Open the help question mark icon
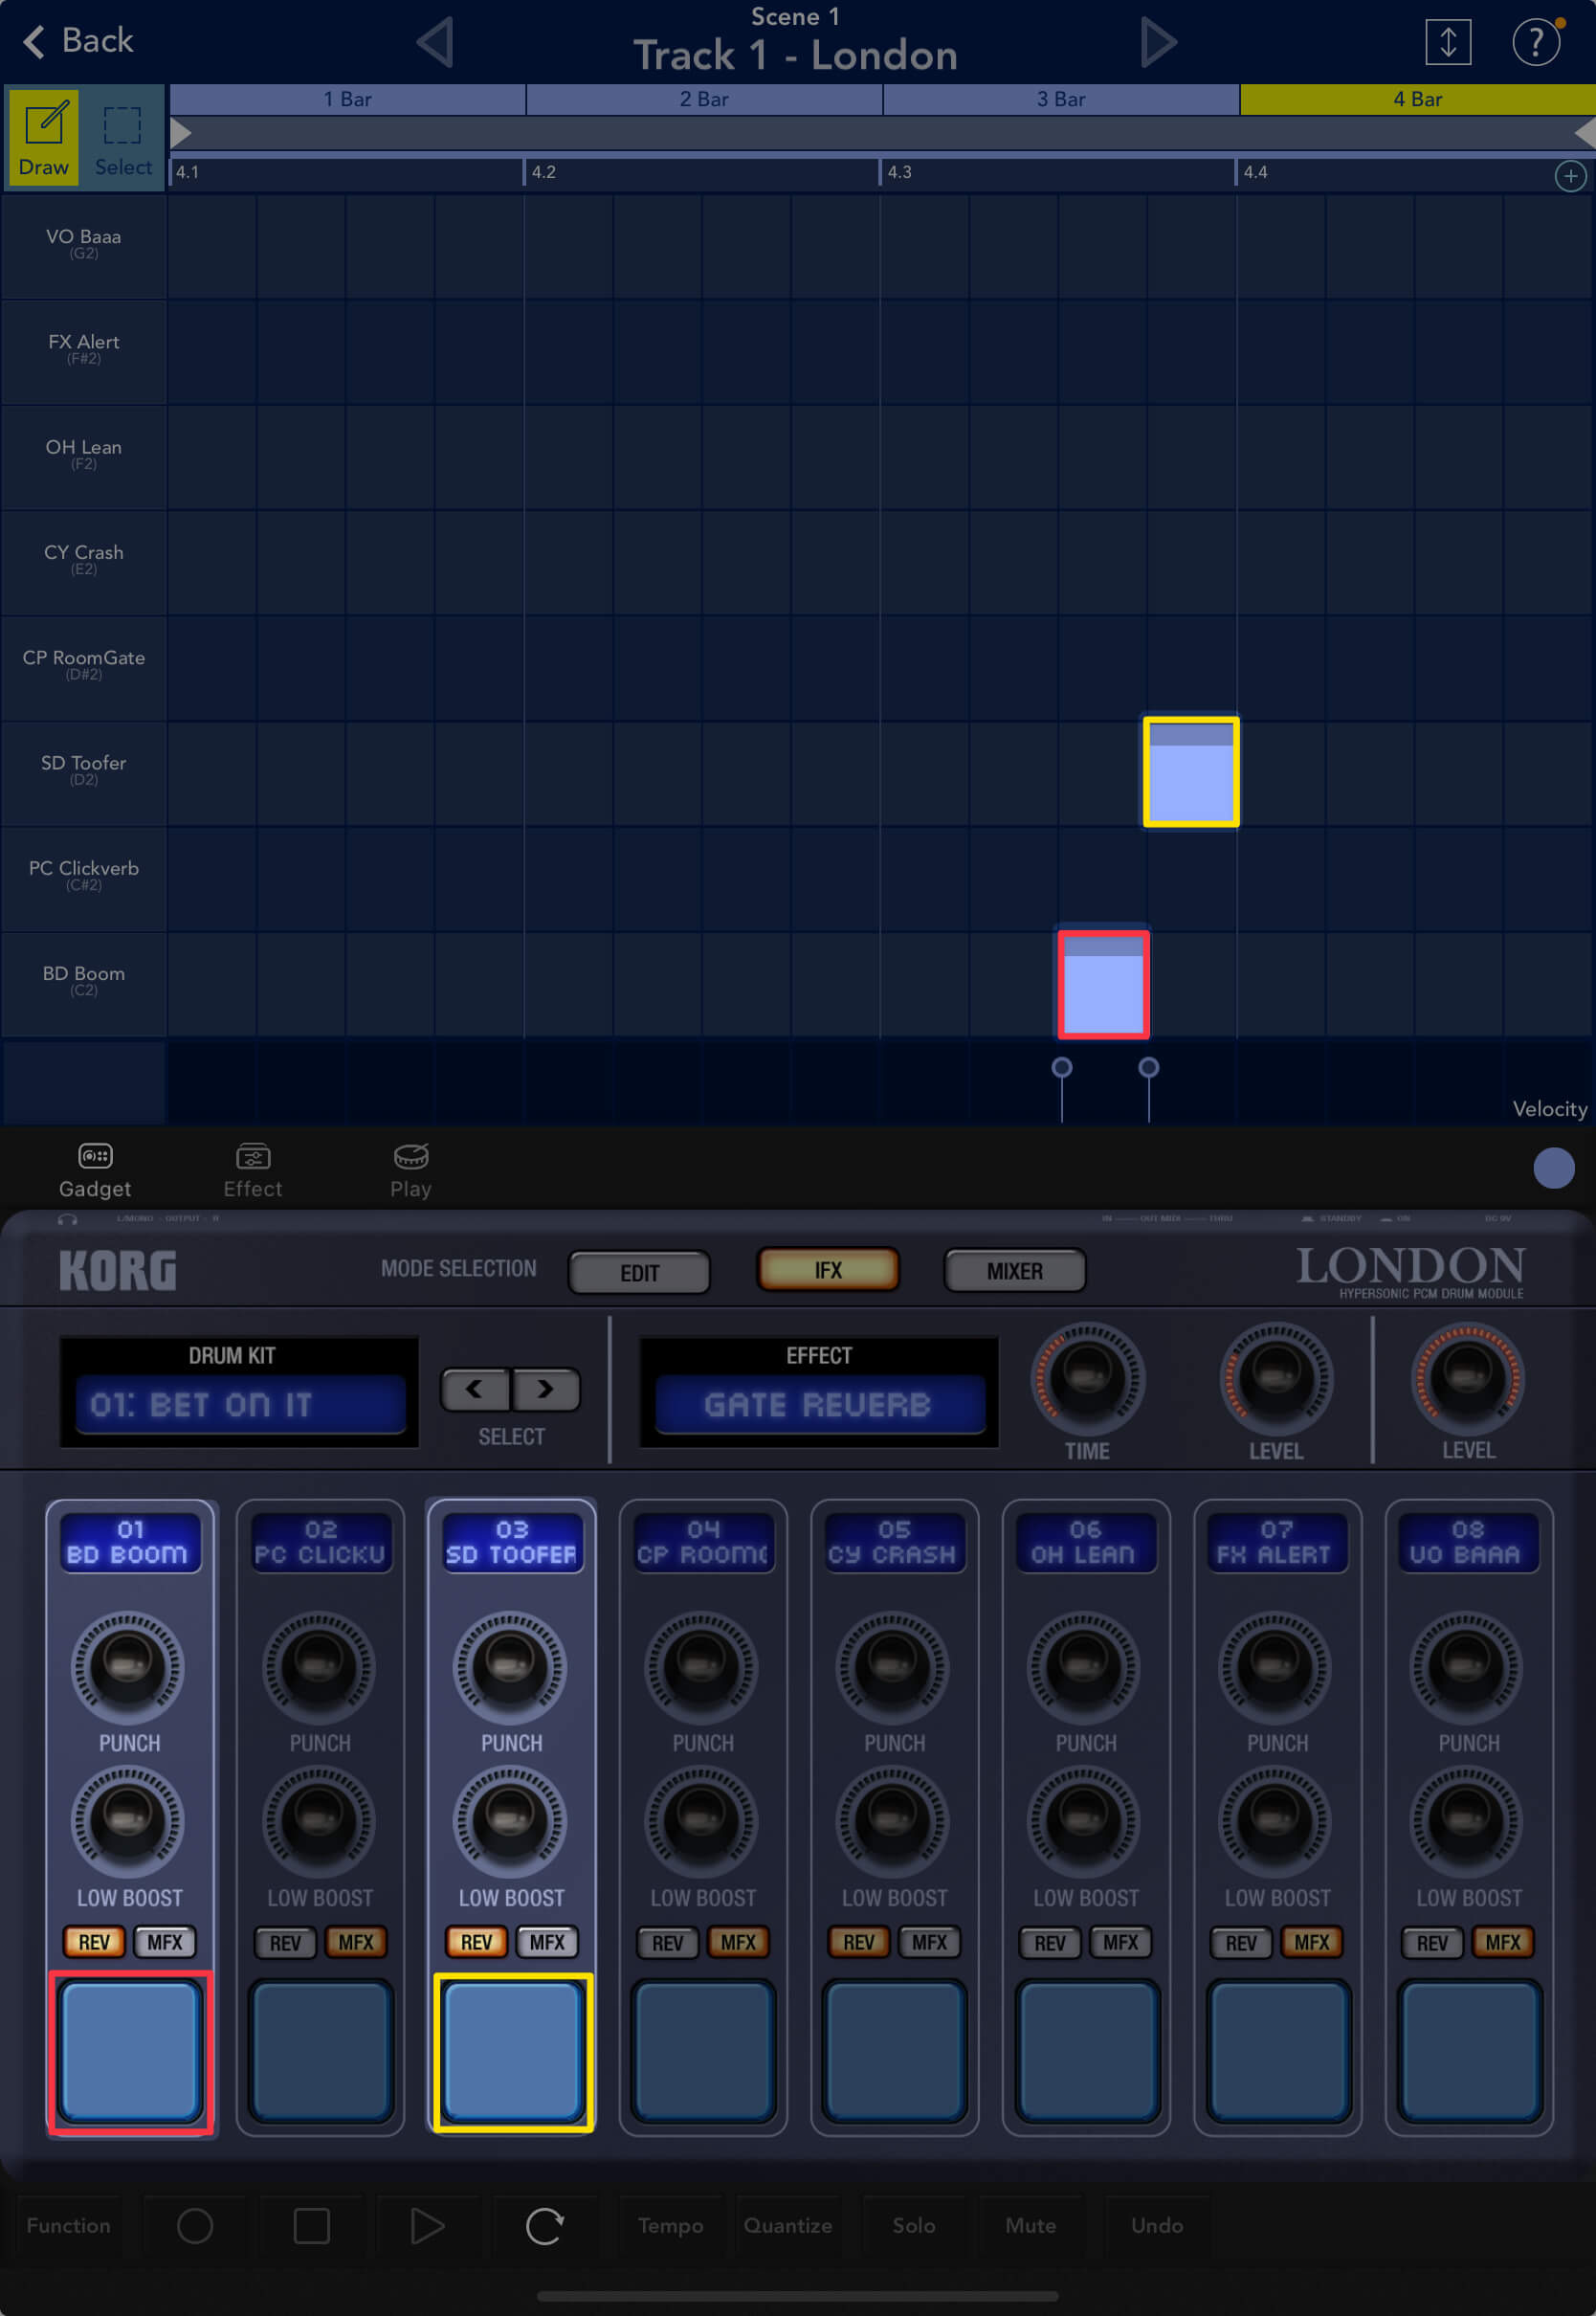Viewport: 1596px width, 2316px height. click(x=1535, y=42)
